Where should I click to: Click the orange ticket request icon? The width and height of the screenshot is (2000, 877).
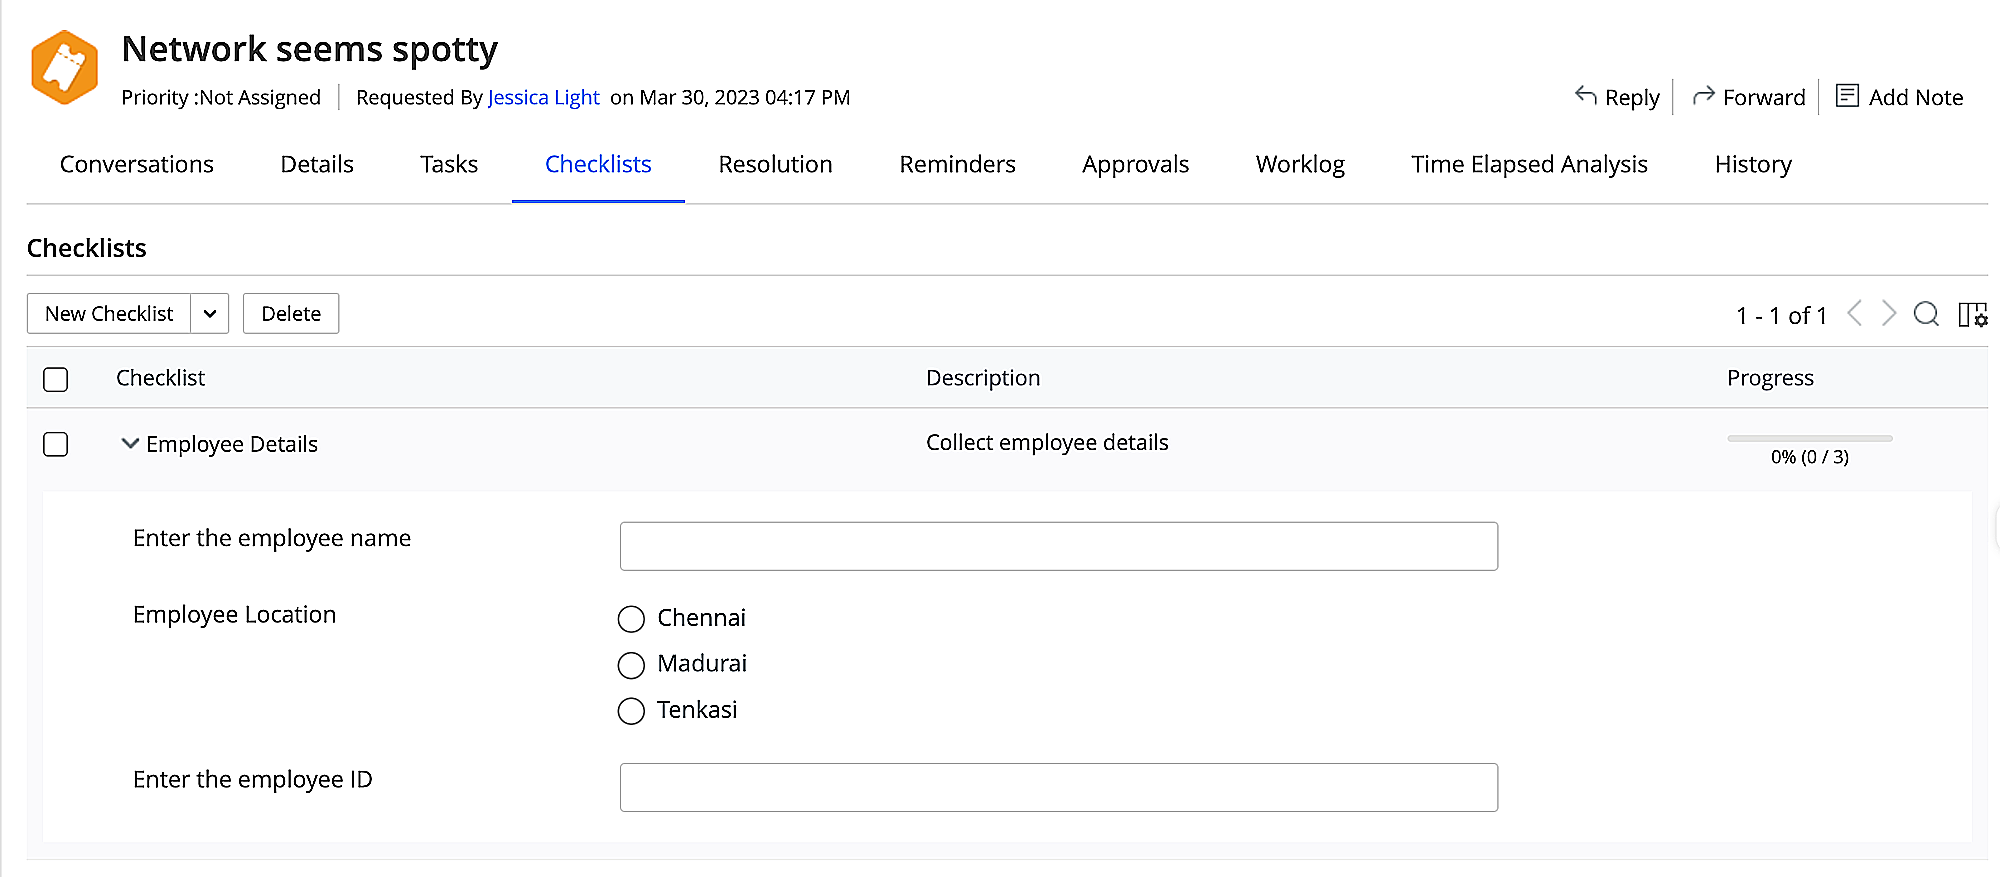coord(65,67)
